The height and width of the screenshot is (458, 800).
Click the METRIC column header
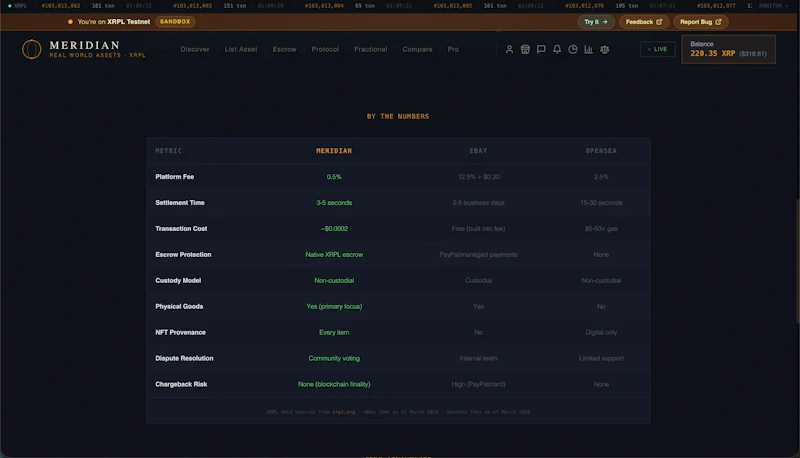coord(168,151)
